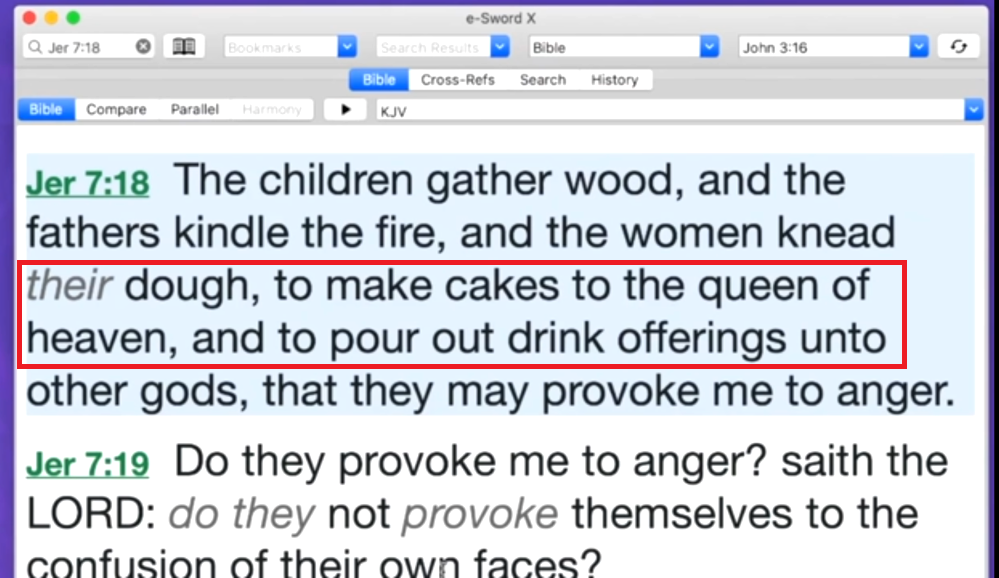The image size is (999, 578).
Task: Open the Jer 7:18 verse link
Action: 88,184
